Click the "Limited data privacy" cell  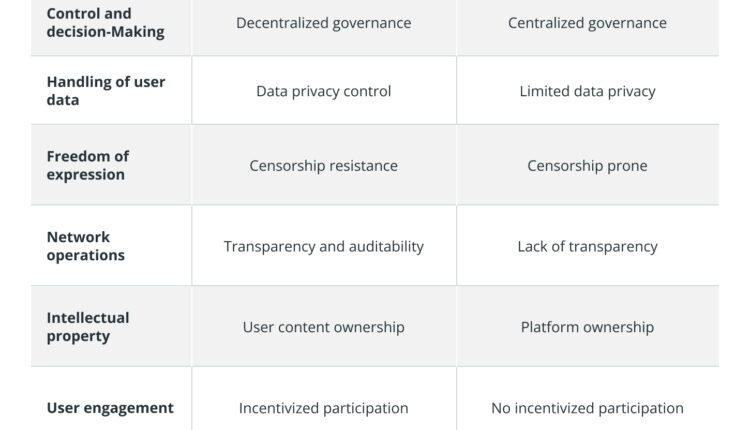tap(587, 91)
